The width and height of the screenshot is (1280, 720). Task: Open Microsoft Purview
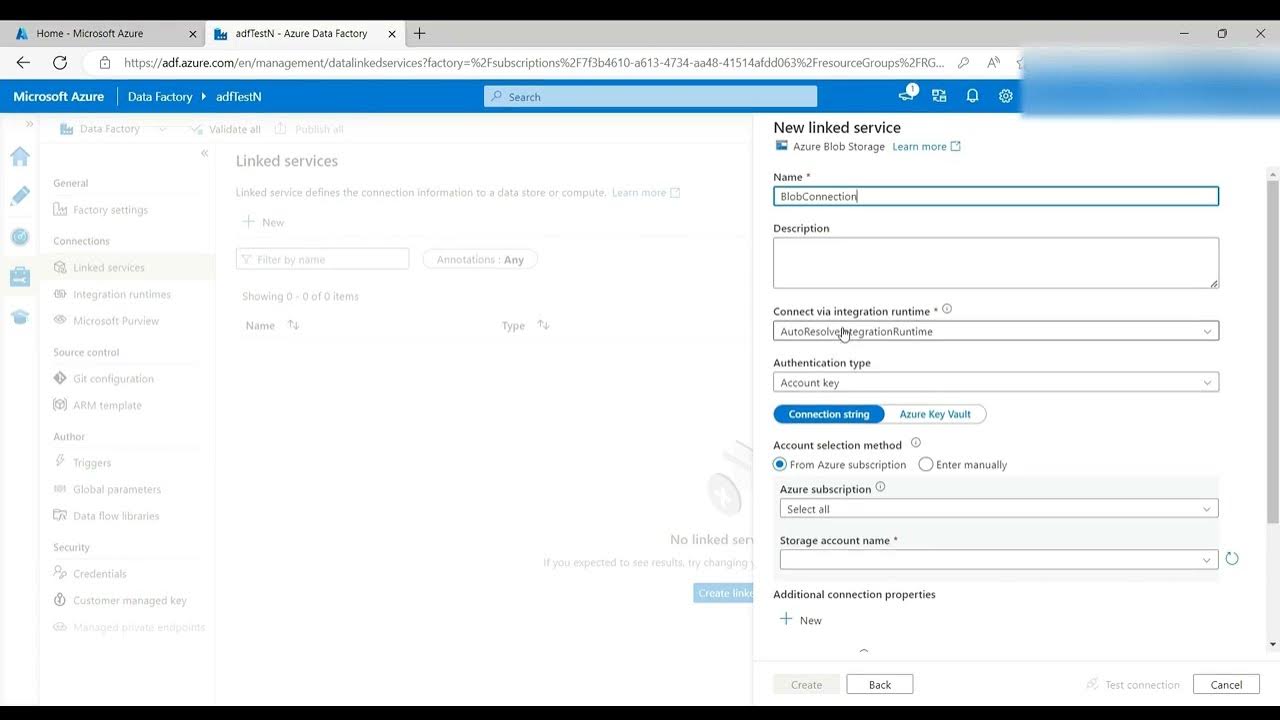pyautogui.click(x=116, y=321)
